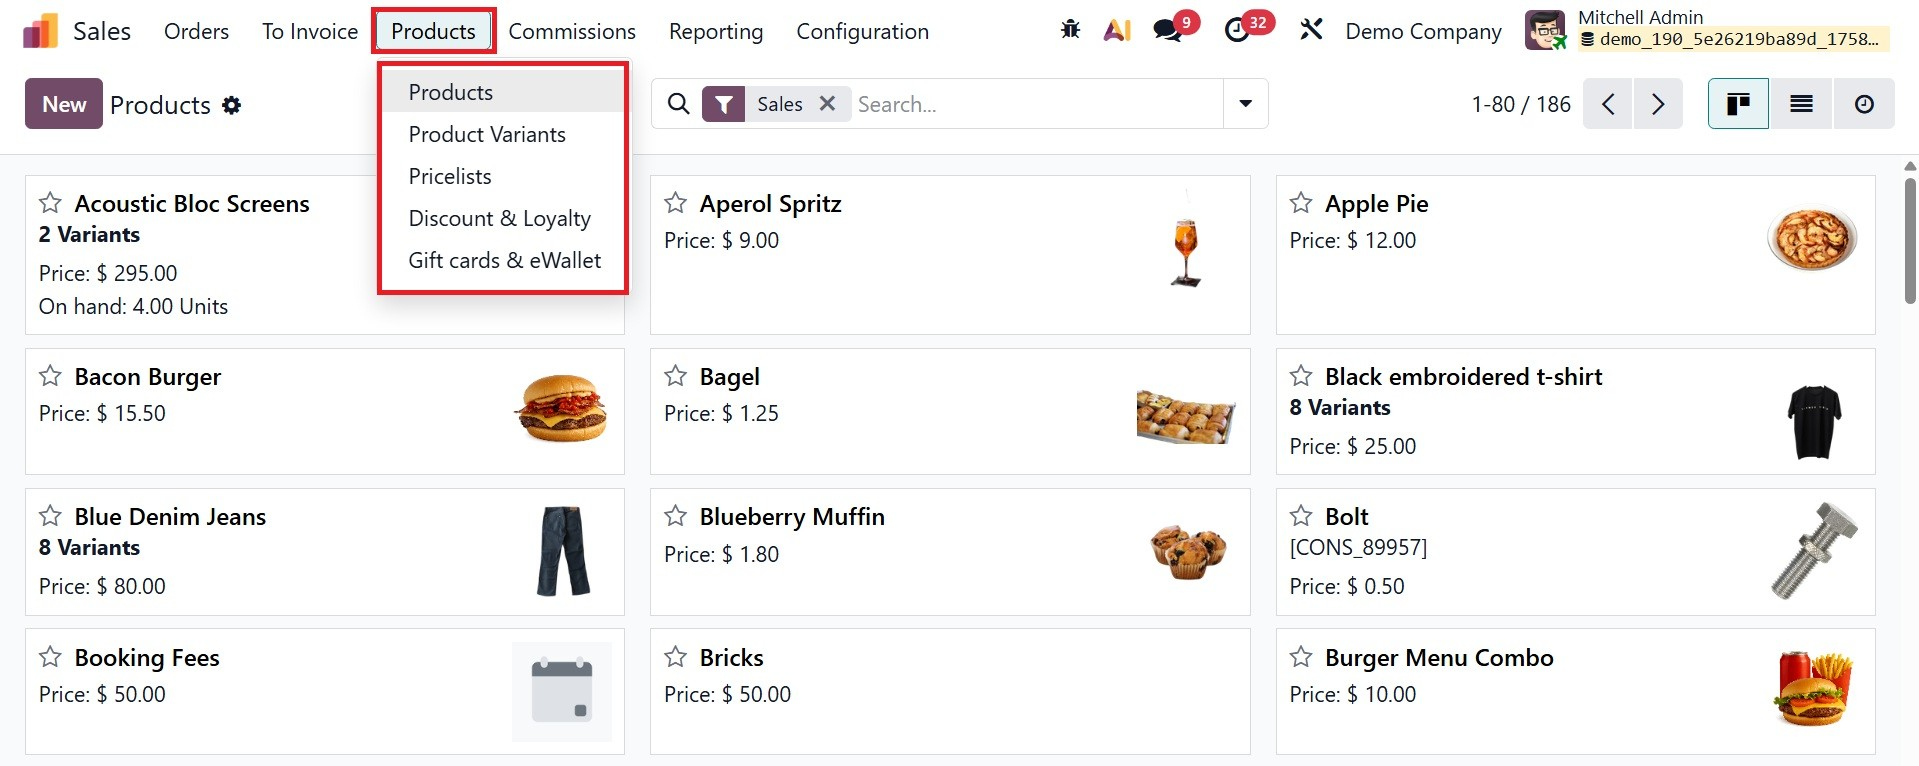
Task: Toggle favorite star on Apple Pie
Action: pos(1301,204)
